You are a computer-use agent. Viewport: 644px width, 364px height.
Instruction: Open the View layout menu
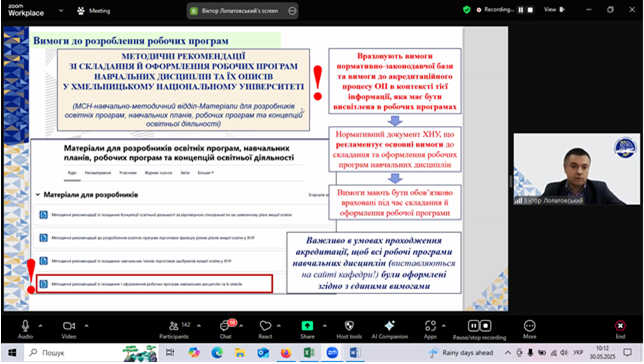(554, 9)
